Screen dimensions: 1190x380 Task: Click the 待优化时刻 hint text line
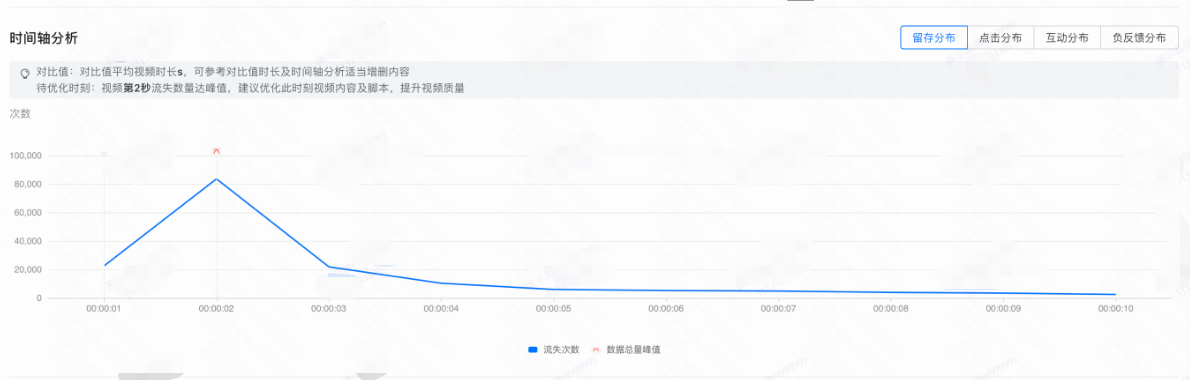(250, 87)
